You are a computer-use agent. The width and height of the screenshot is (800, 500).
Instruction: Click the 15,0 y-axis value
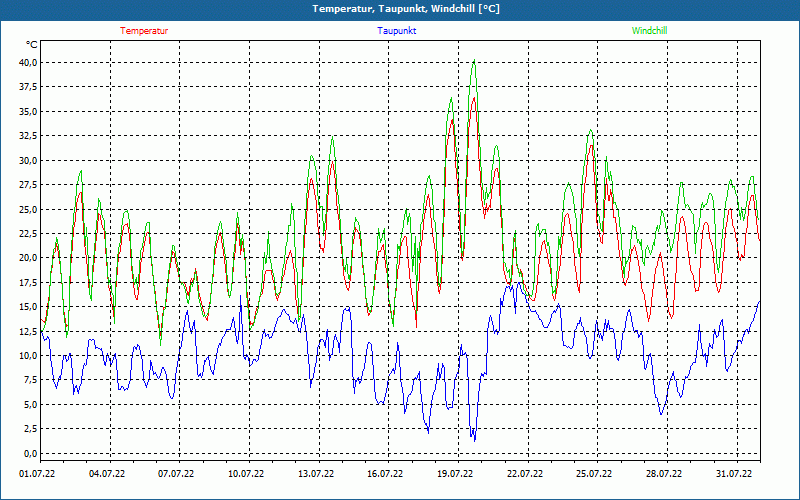pos(28,307)
